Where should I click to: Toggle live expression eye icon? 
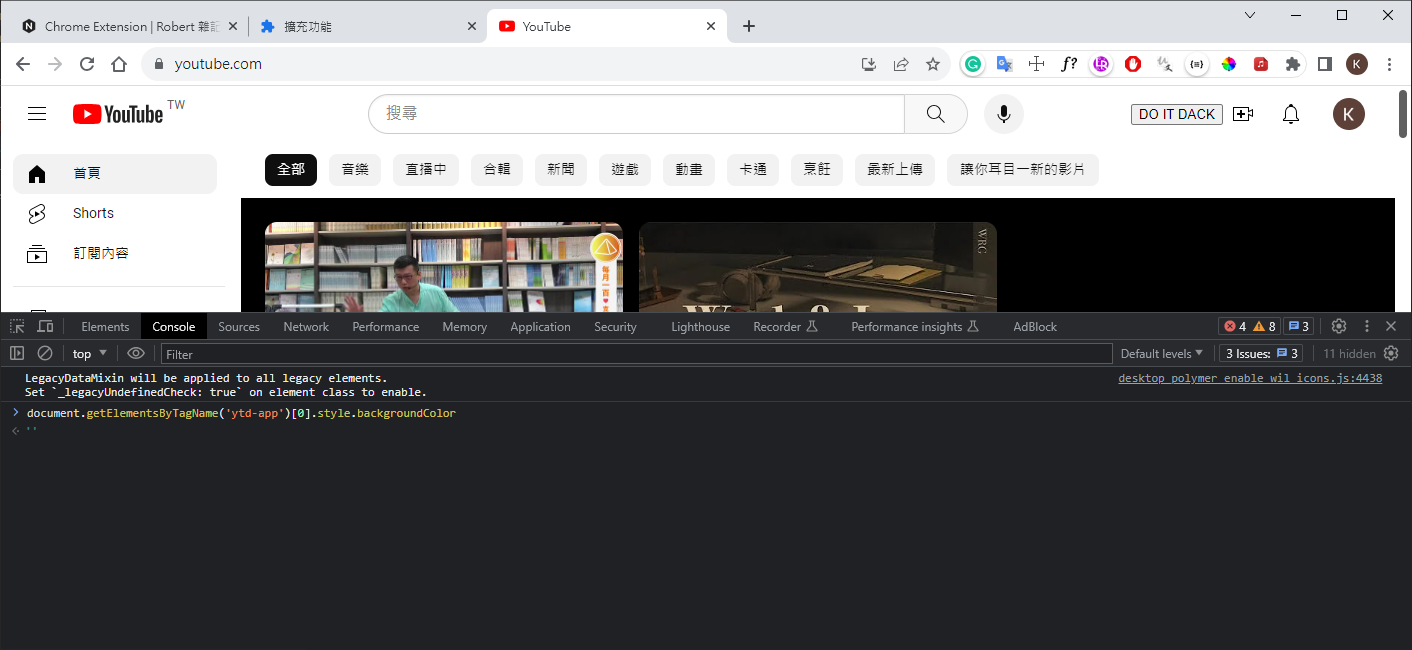point(136,353)
